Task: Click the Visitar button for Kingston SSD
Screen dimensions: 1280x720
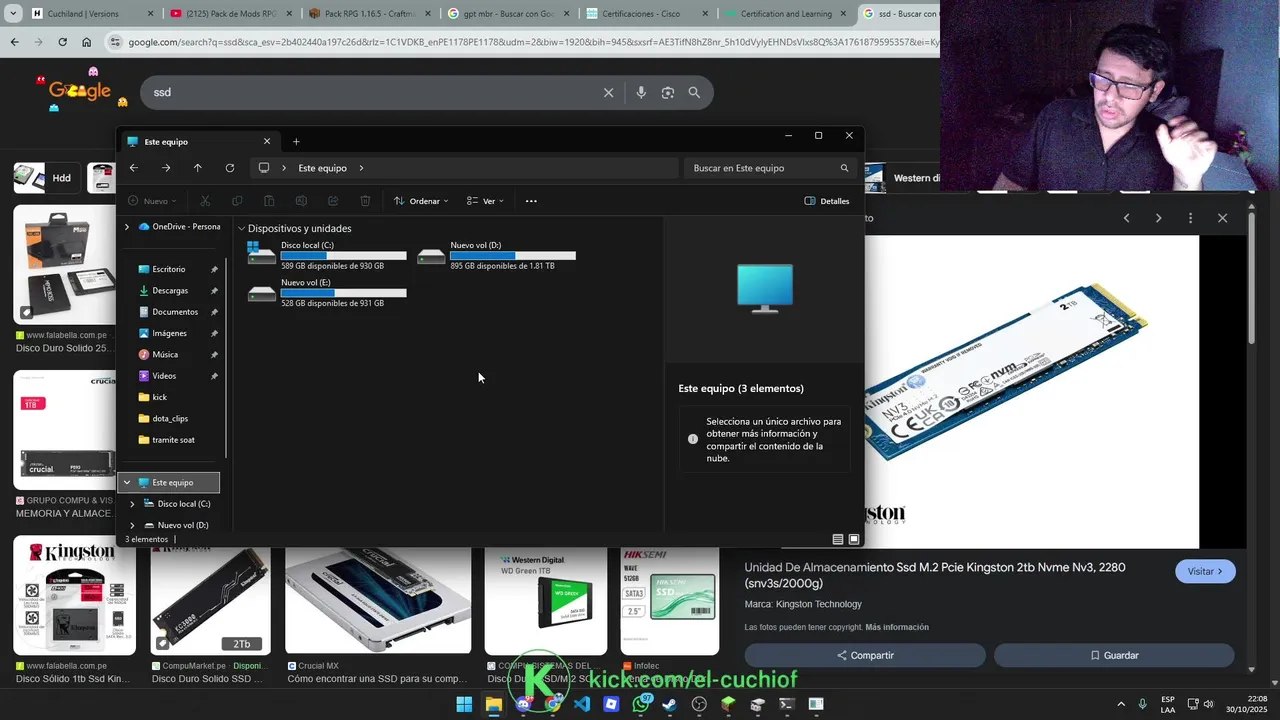Action: [x=1205, y=571]
